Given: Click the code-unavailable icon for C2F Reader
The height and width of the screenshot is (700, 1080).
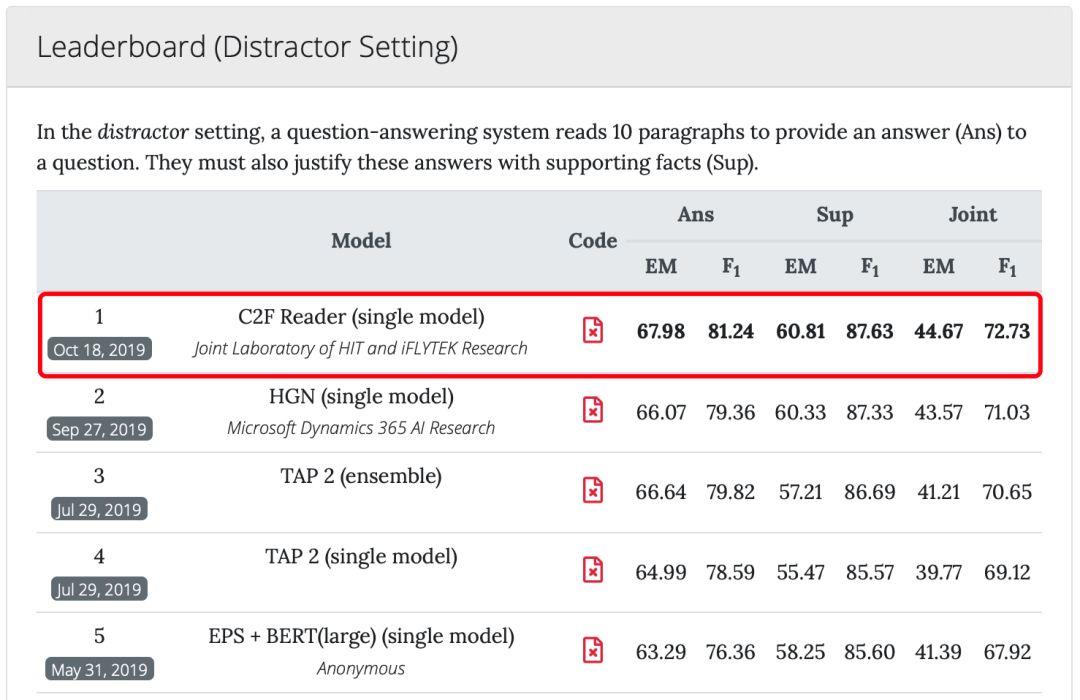Looking at the screenshot, I should [x=593, y=330].
